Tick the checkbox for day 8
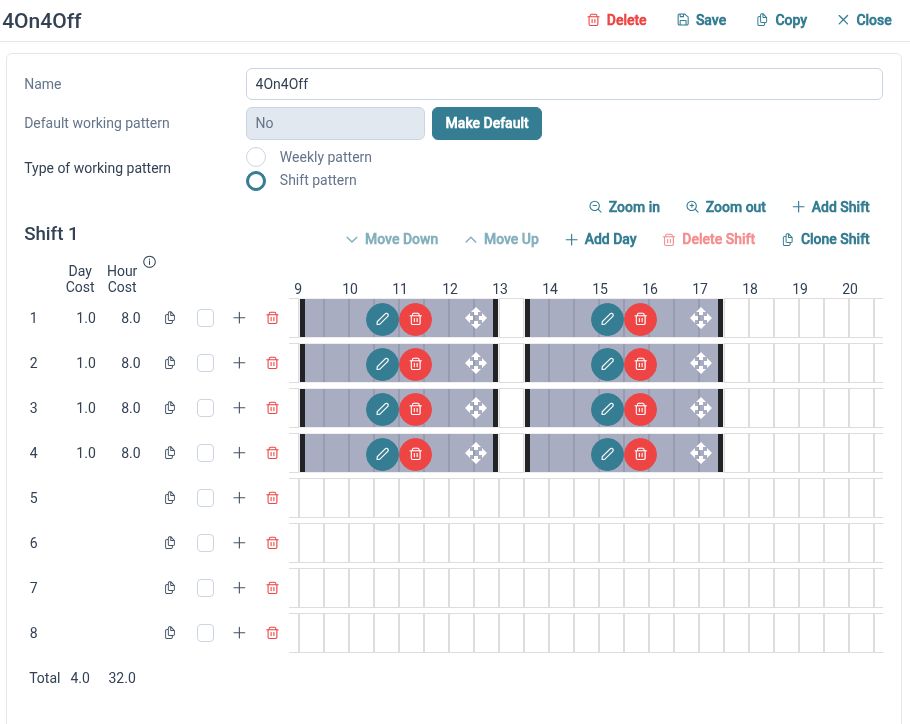Image resolution: width=910 pixels, height=724 pixels. click(x=205, y=633)
